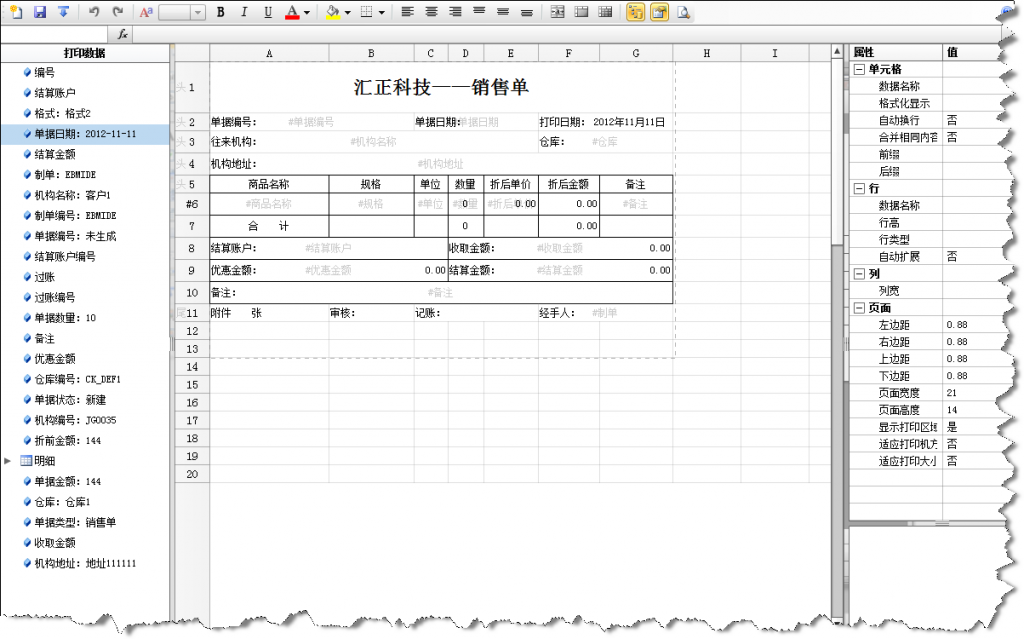Select row header 12
1024x639 pixels.
coord(192,331)
